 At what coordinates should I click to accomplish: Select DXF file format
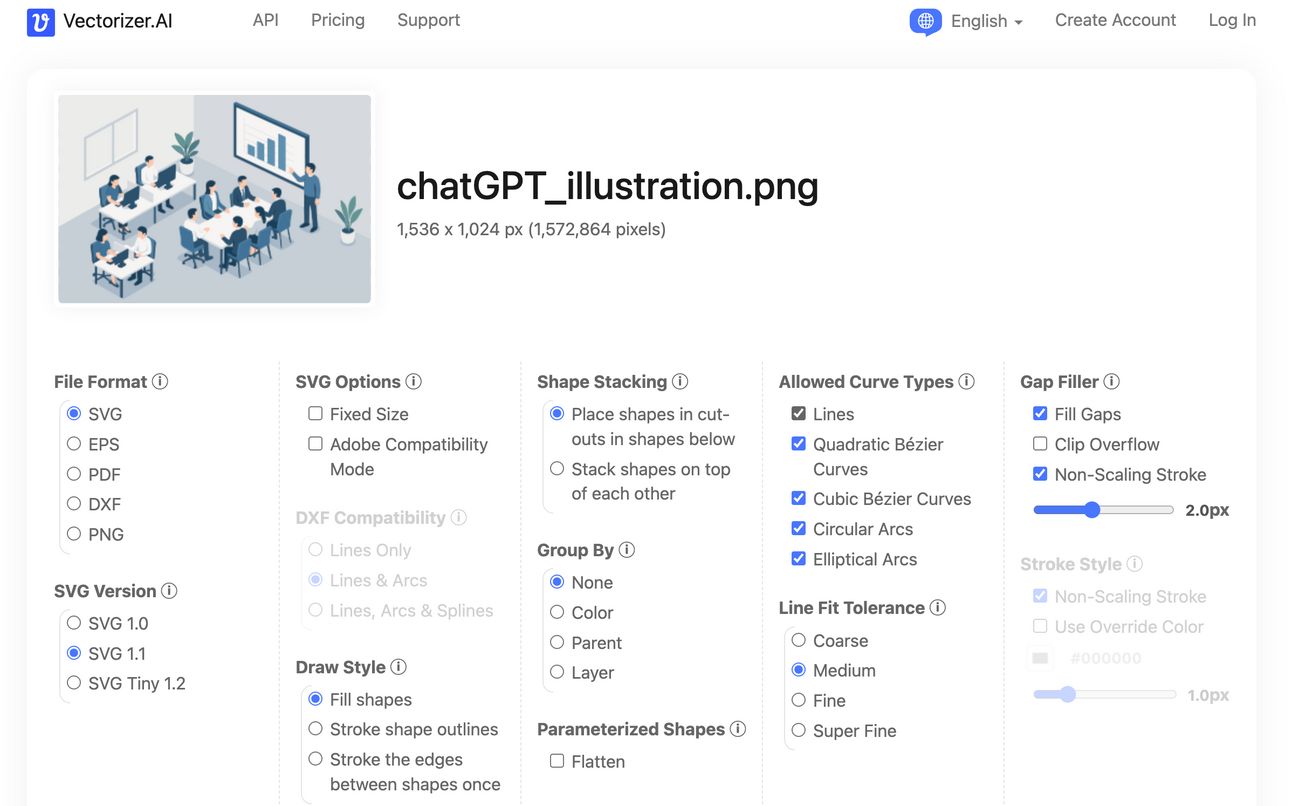(x=74, y=503)
